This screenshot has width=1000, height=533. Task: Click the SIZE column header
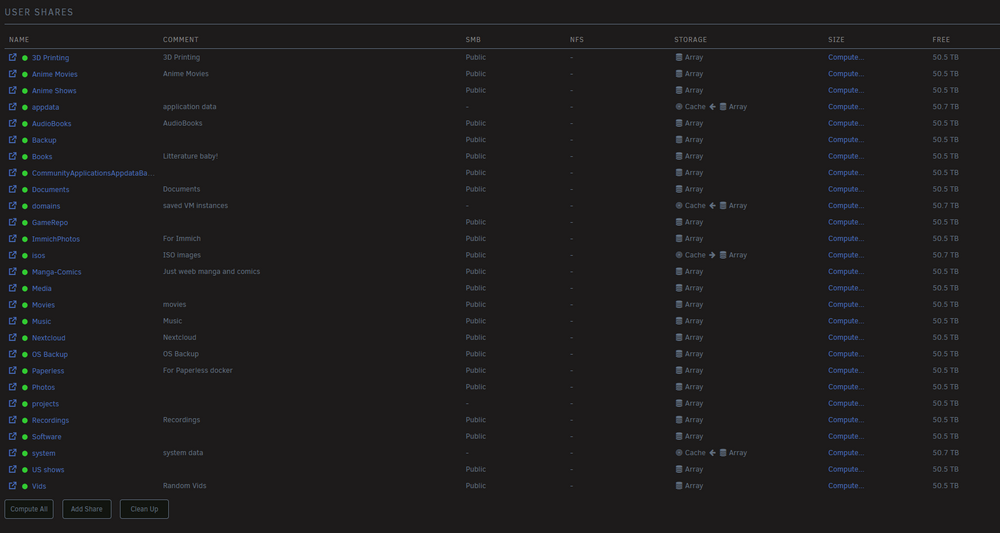tap(836, 40)
